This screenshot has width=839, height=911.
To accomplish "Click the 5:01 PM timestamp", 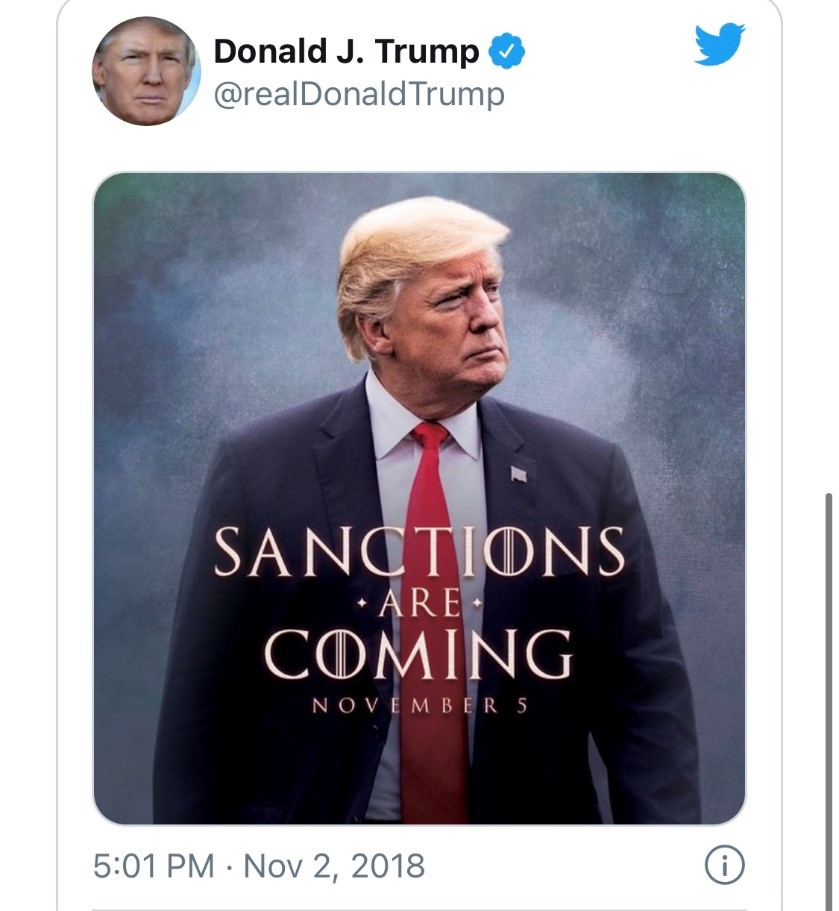I will tap(153, 866).
